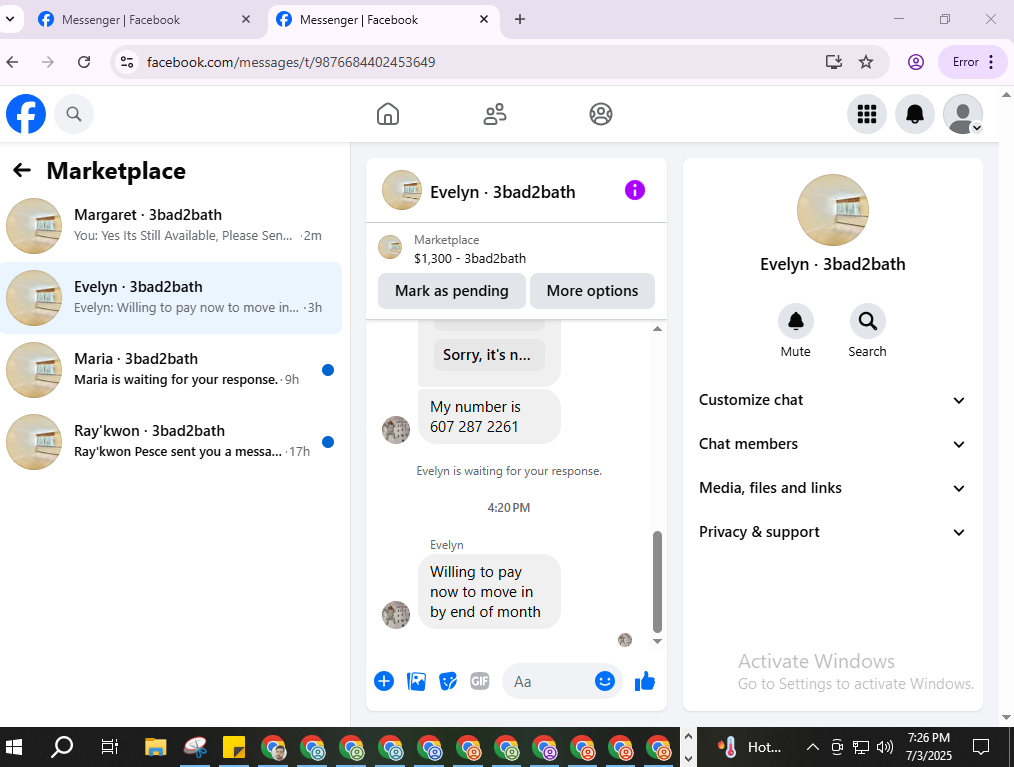Image resolution: width=1014 pixels, height=767 pixels.
Task: Choose a sticker with the sticker icon
Action: point(448,681)
